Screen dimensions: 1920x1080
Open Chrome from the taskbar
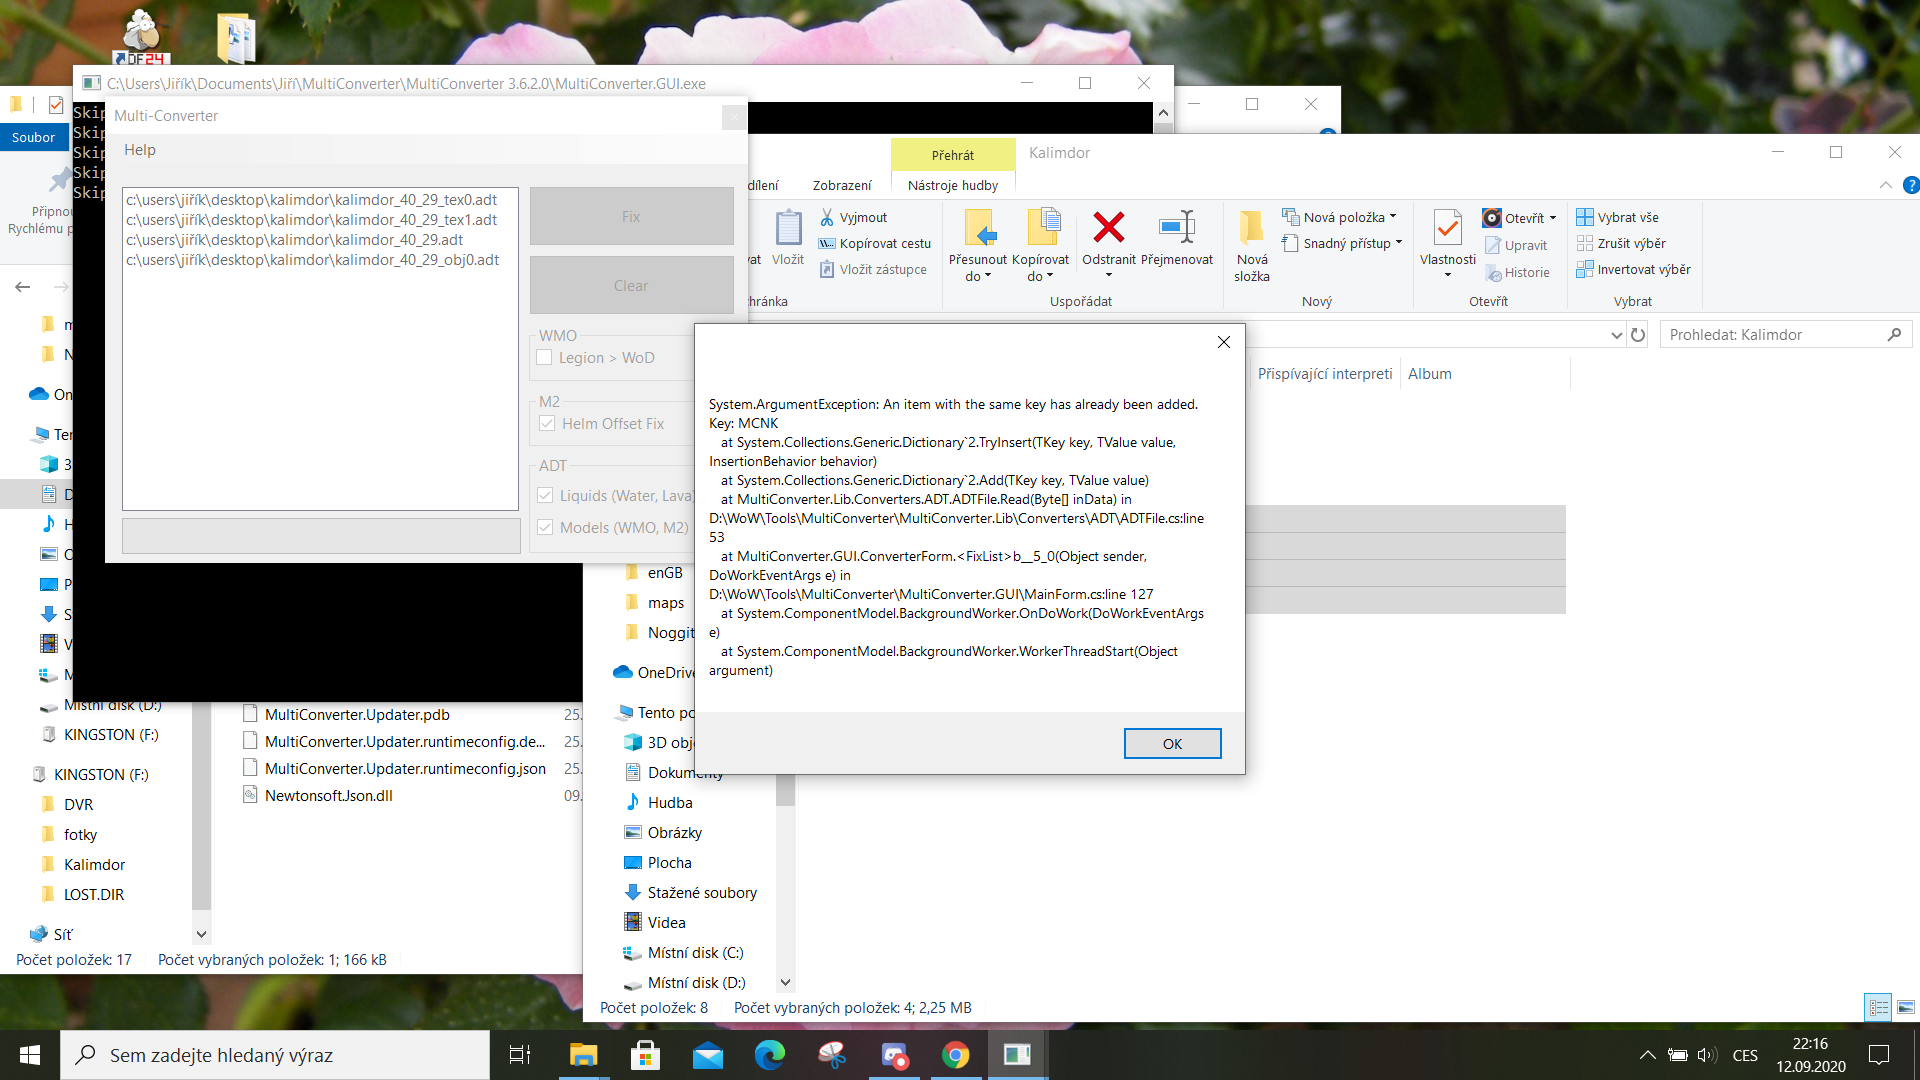(x=955, y=1055)
